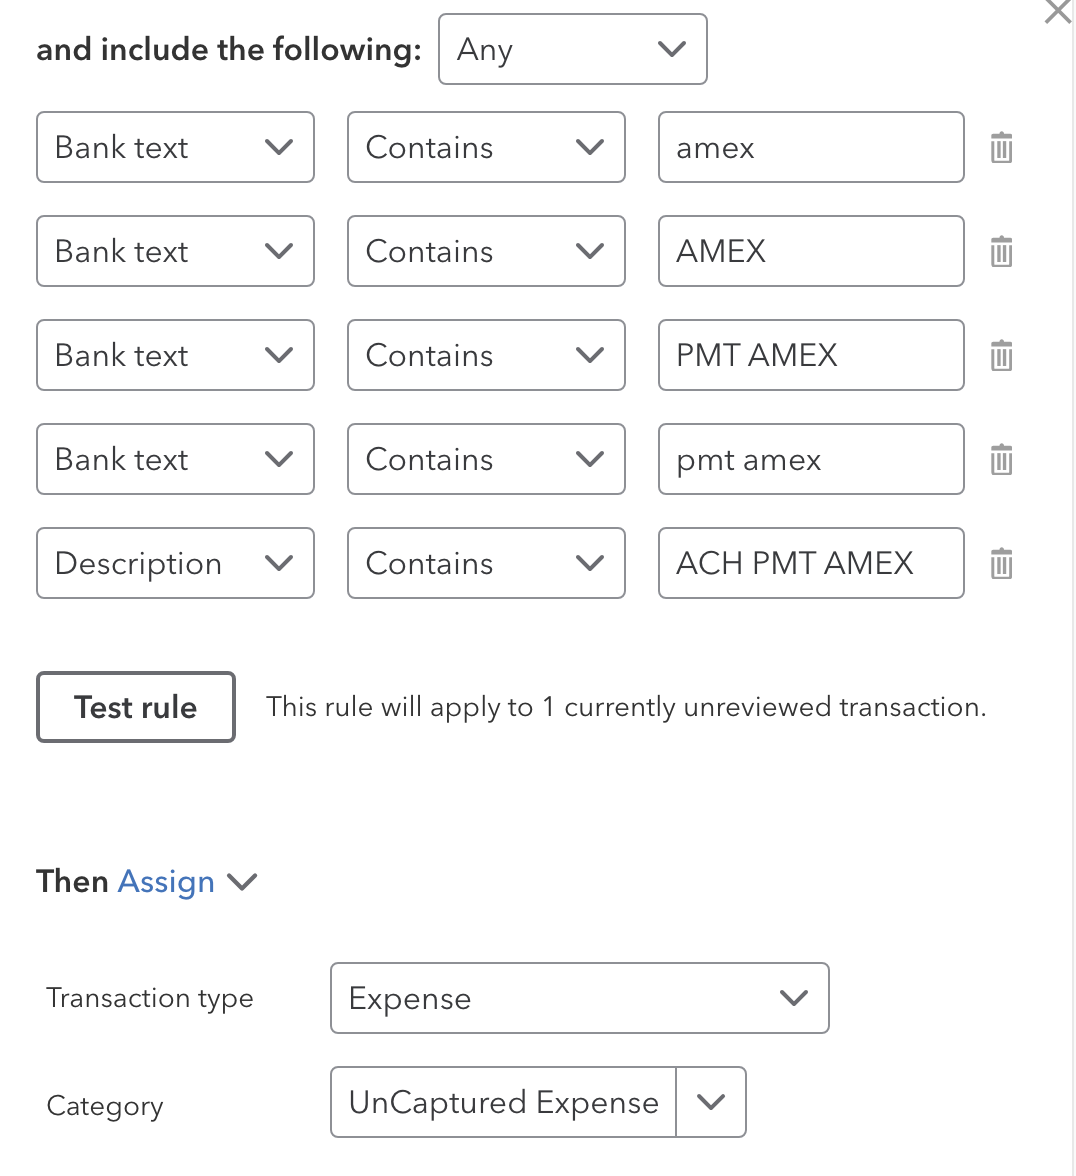Click the 'amex' text input field
This screenshot has width=1076, height=1176.
click(x=810, y=148)
